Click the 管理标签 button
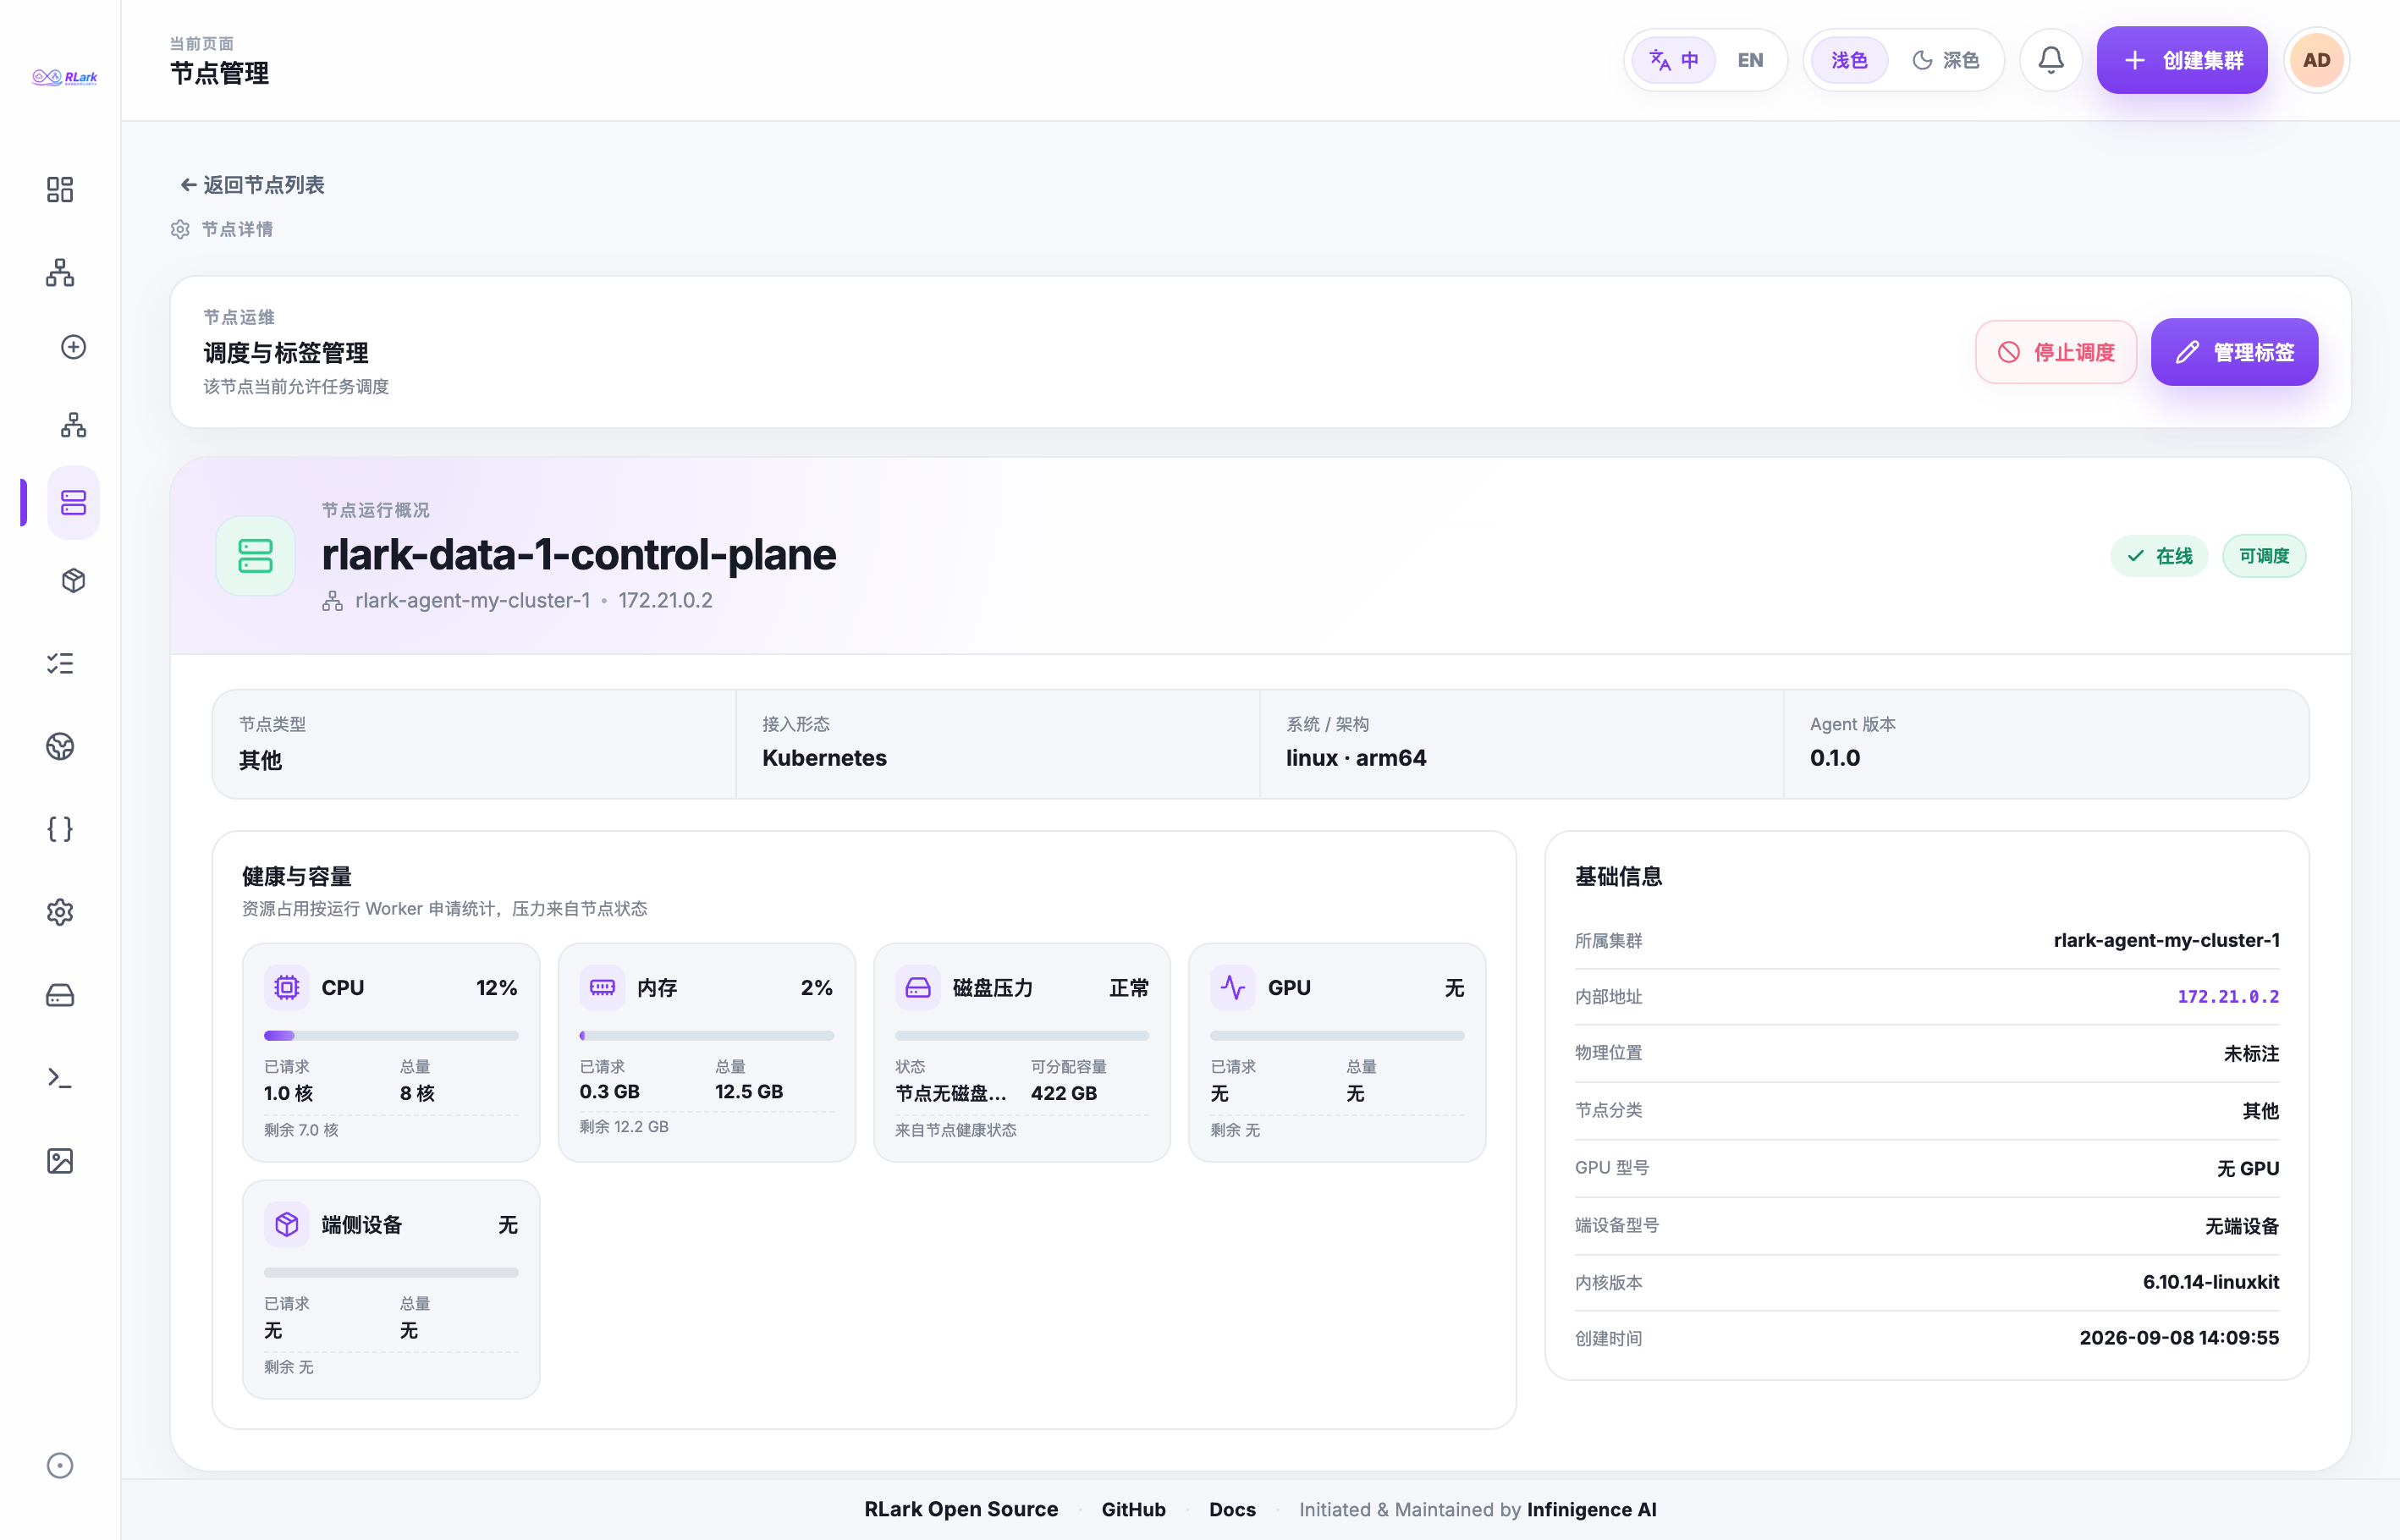This screenshot has height=1540, width=2400. (2234, 352)
